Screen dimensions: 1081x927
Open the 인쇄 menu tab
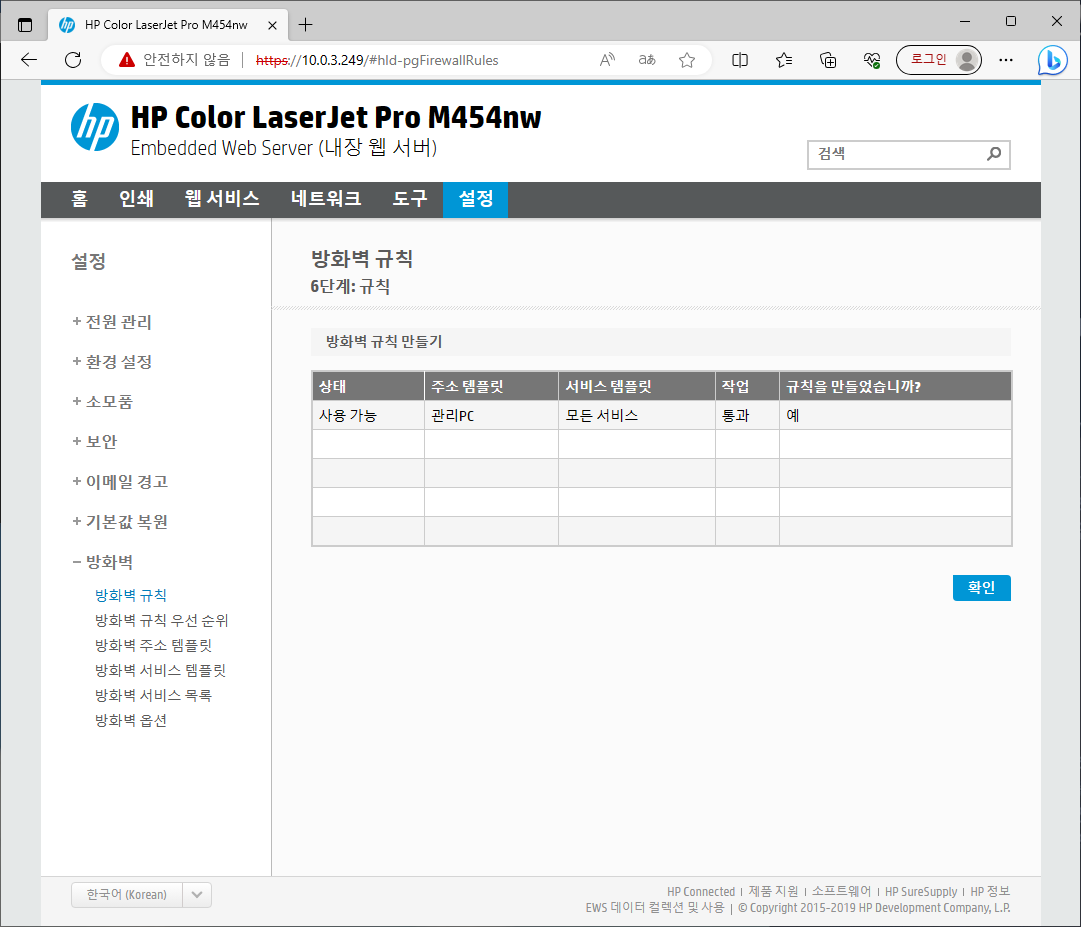pos(137,199)
